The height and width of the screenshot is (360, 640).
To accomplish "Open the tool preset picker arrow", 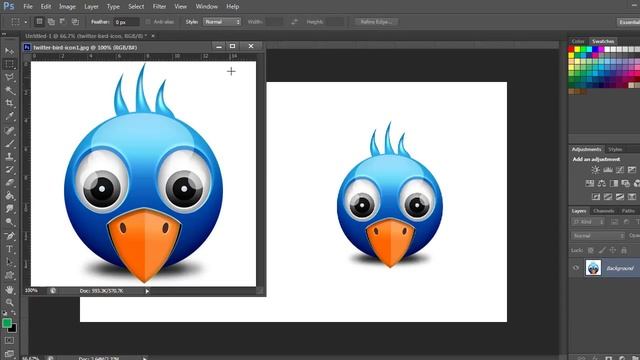I will click(x=26, y=22).
